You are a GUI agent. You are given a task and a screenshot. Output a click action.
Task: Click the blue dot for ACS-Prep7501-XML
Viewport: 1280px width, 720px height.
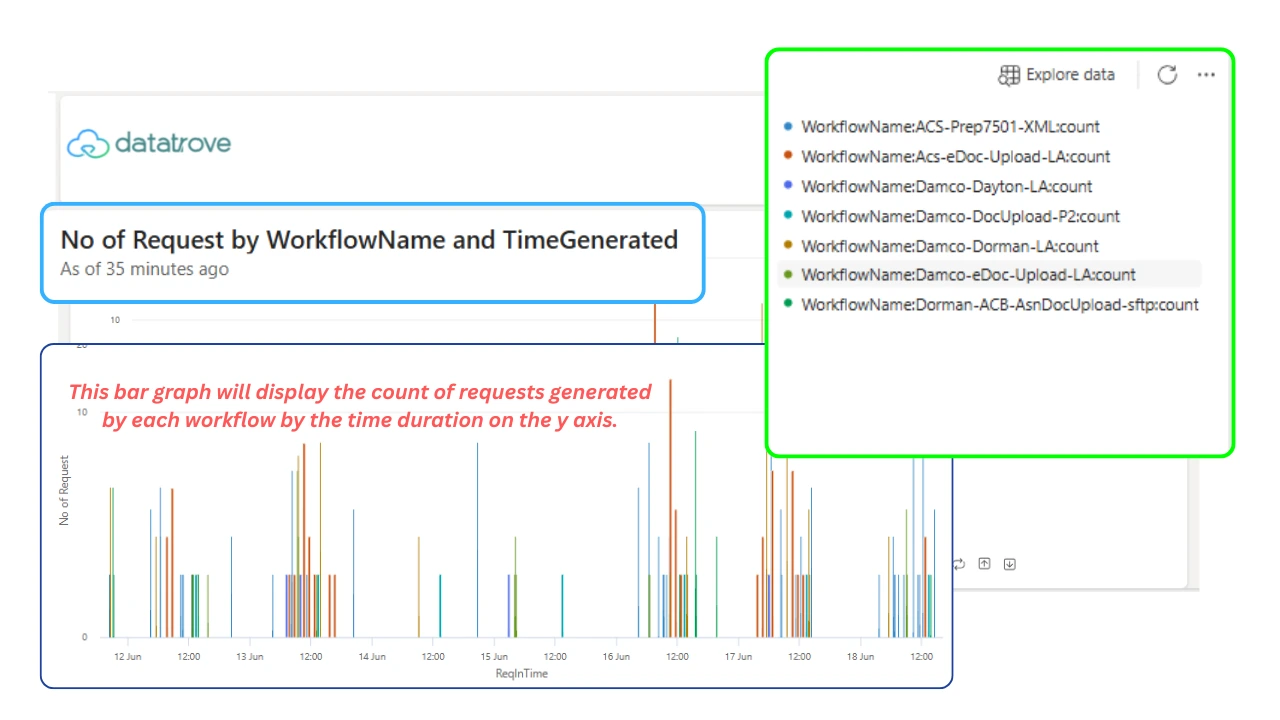pos(788,126)
